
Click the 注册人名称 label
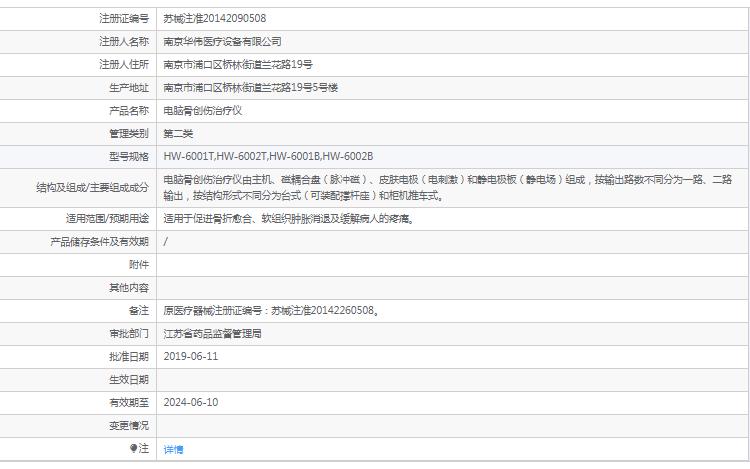124,42
